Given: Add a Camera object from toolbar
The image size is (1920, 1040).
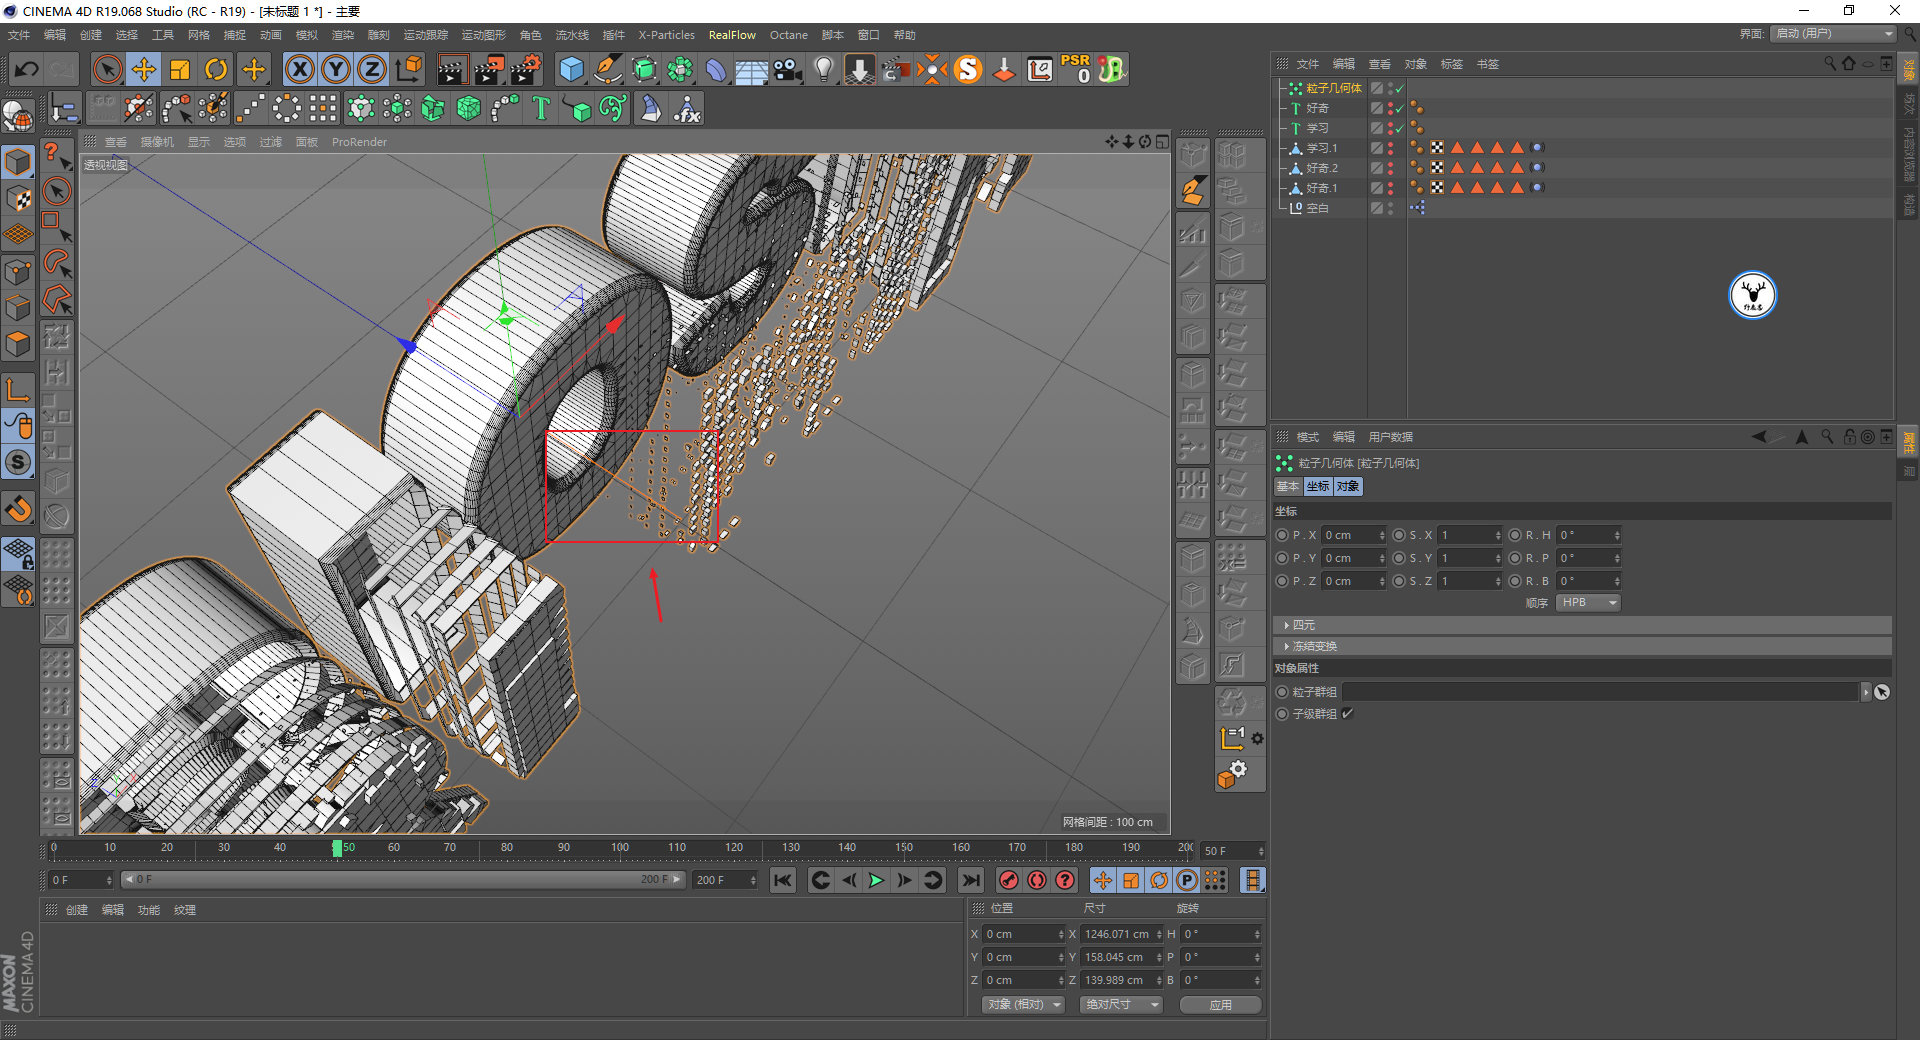Looking at the screenshot, I should click(x=788, y=69).
